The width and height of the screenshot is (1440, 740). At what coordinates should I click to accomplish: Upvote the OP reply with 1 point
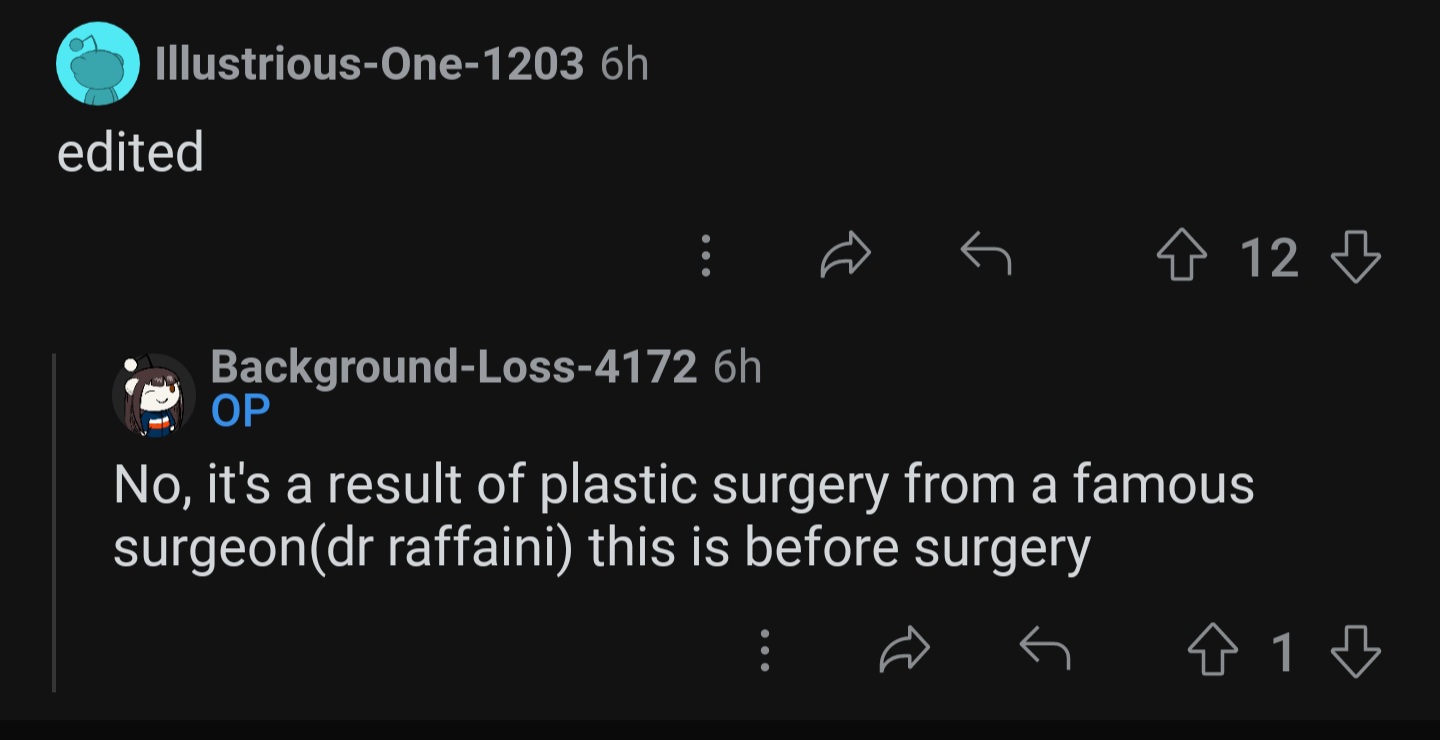1211,651
